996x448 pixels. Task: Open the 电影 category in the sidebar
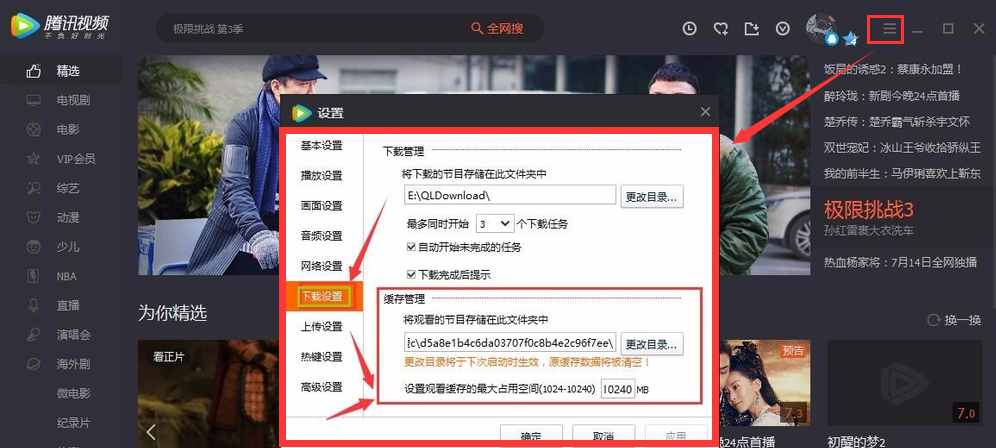[67, 130]
